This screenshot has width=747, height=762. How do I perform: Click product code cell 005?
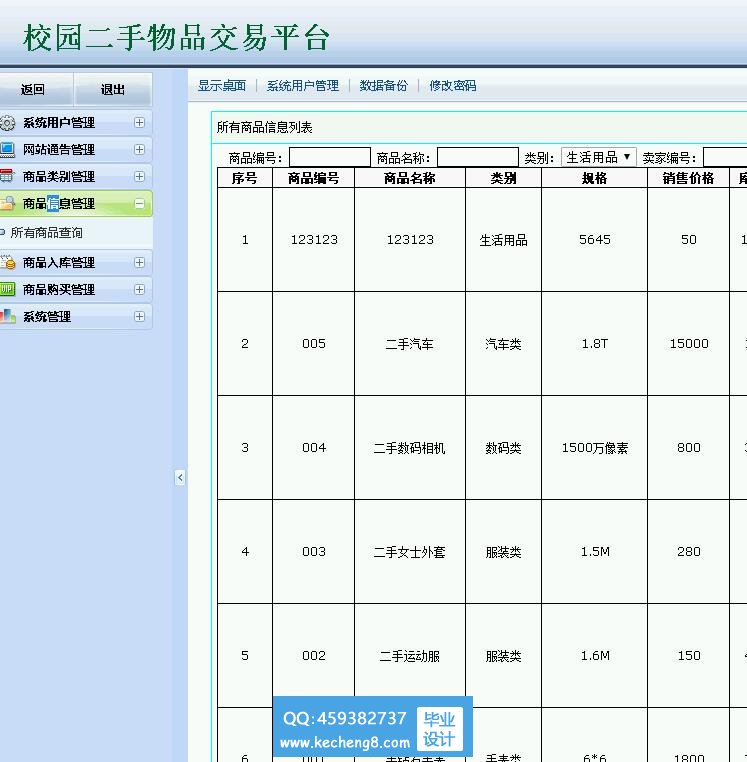(313, 344)
